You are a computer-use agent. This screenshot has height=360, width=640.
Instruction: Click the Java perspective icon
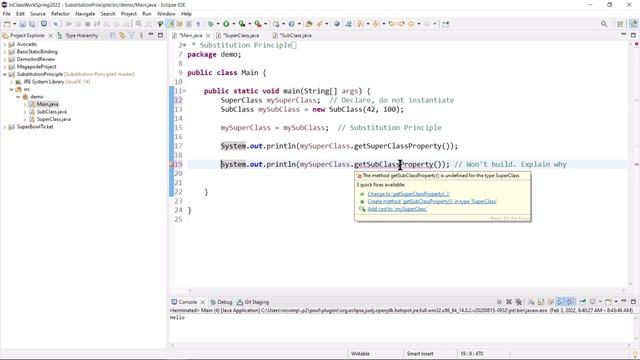tap(633, 24)
